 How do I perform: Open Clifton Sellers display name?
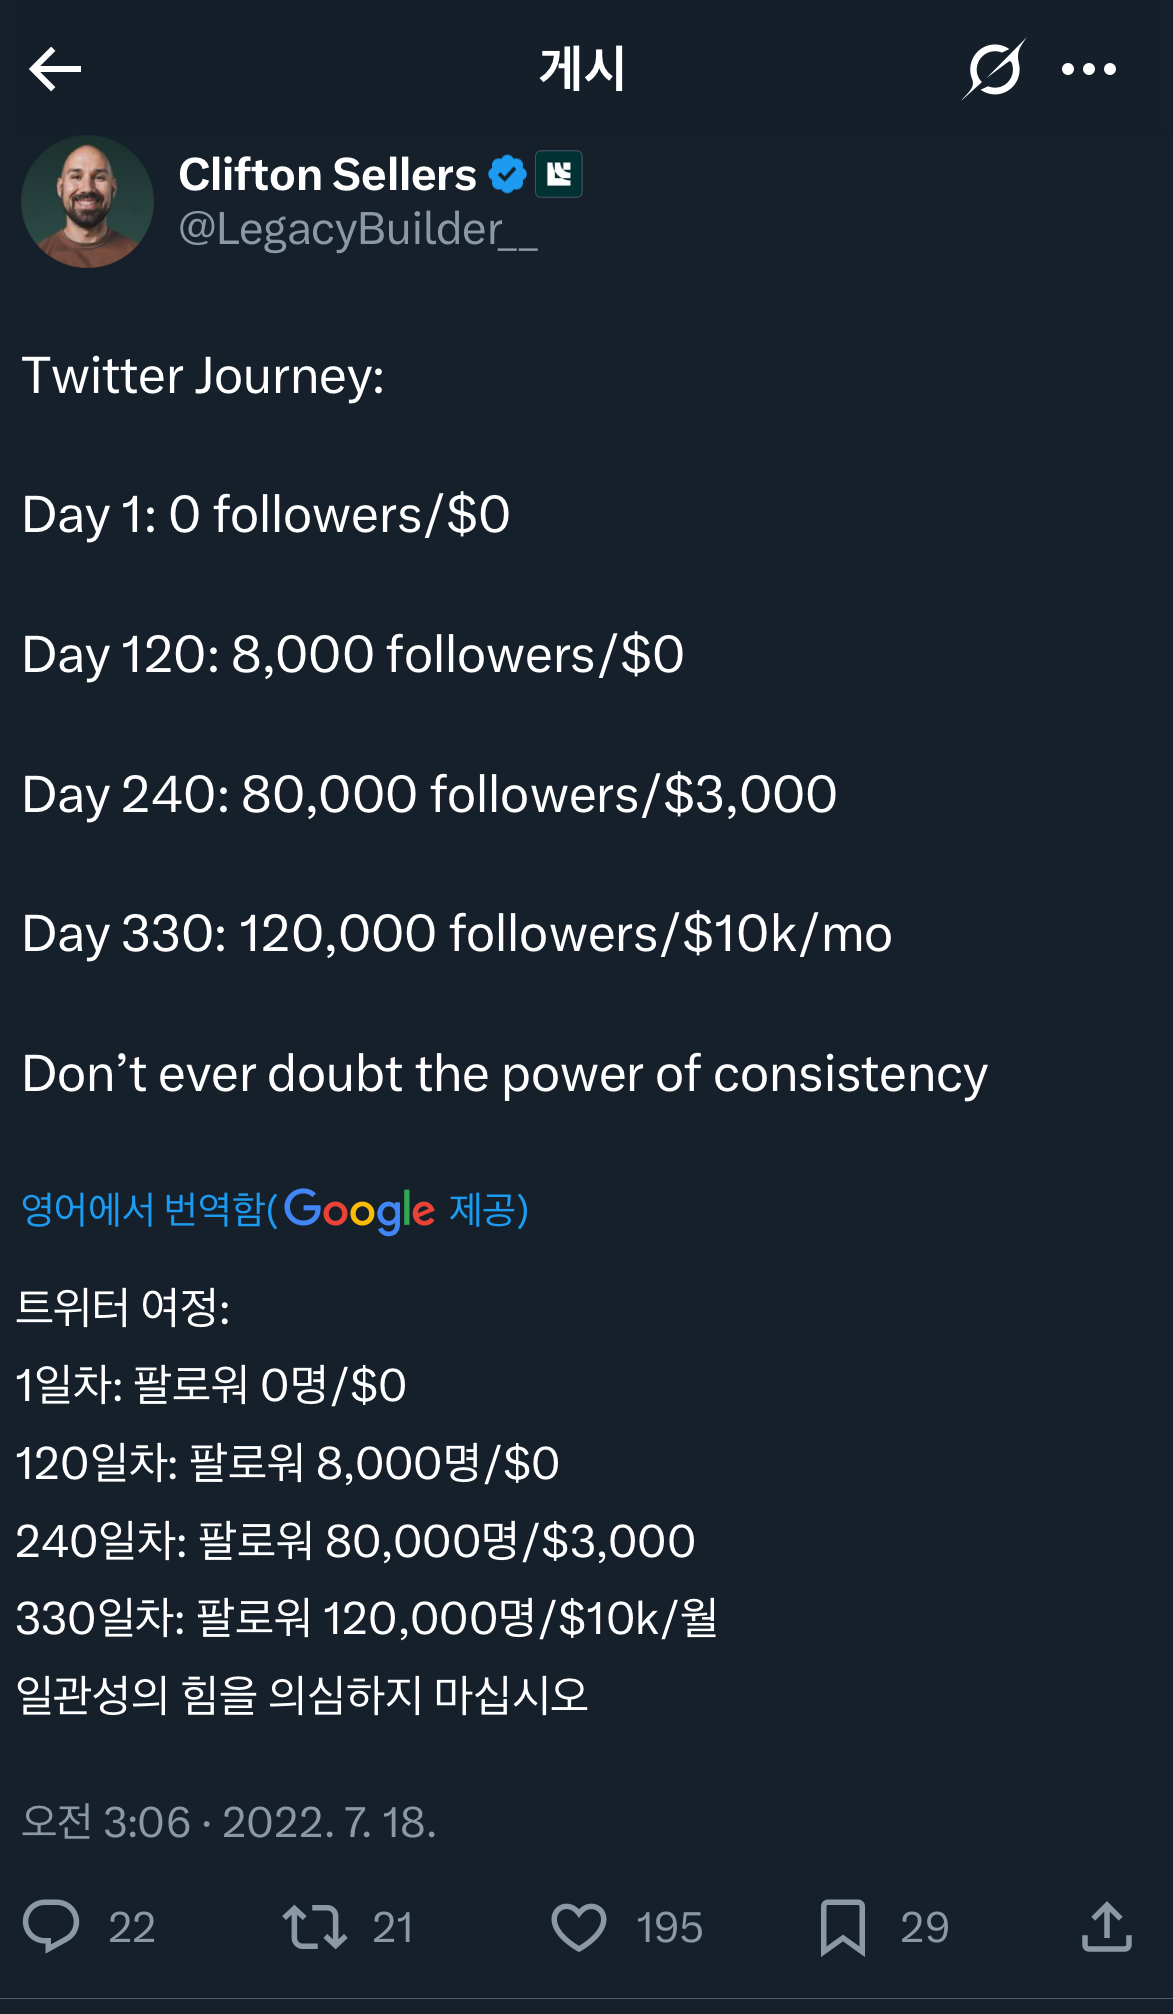pyautogui.click(x=327, y=174)
